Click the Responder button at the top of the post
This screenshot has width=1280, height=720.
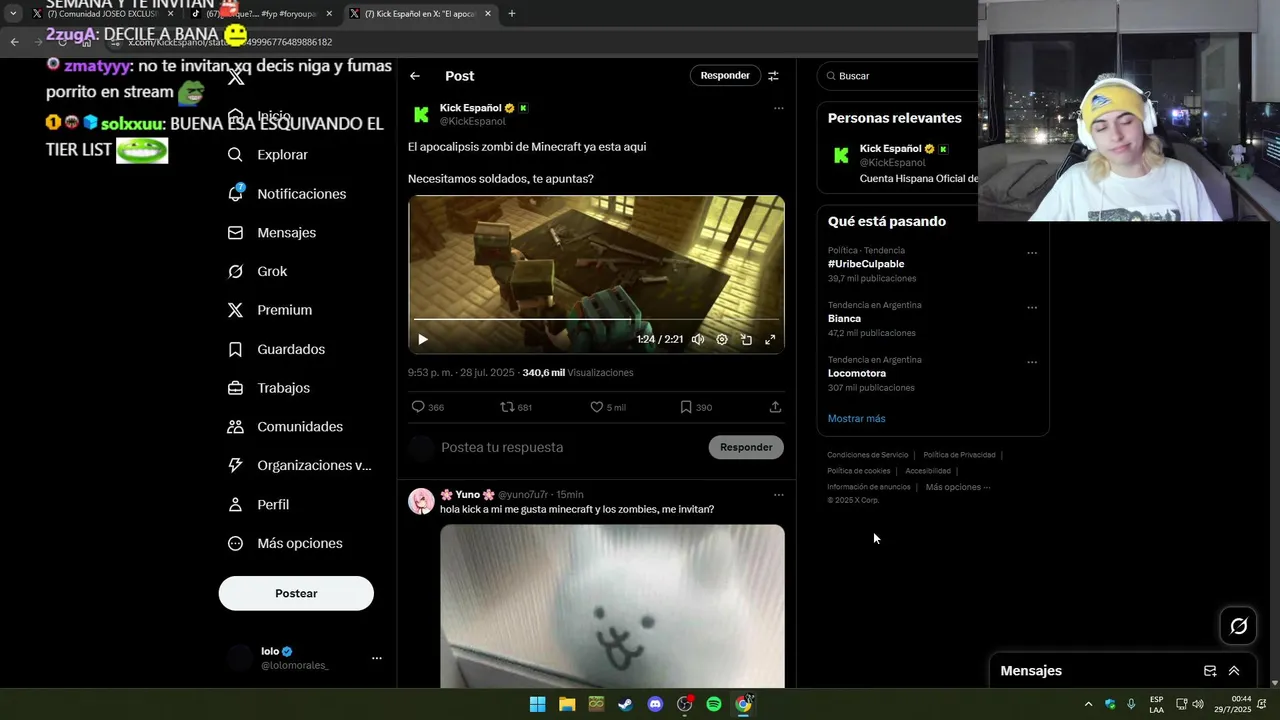[725, 76]
